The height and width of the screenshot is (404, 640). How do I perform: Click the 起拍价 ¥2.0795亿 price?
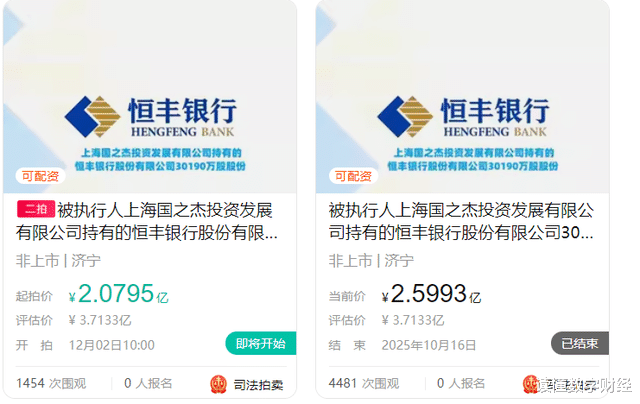(118, 294)
